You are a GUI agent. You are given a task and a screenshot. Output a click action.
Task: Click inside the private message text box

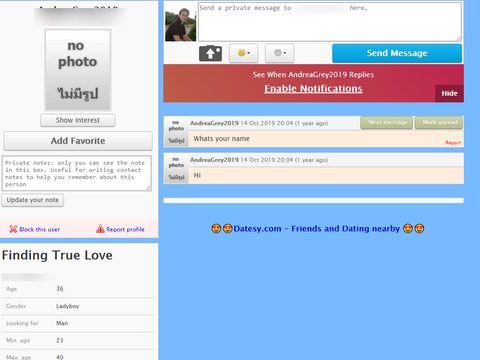coord(330,22)
